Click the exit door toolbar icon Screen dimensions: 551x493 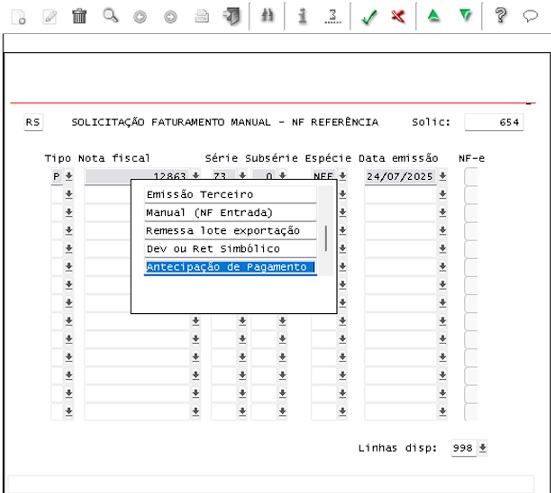point(232,16)
